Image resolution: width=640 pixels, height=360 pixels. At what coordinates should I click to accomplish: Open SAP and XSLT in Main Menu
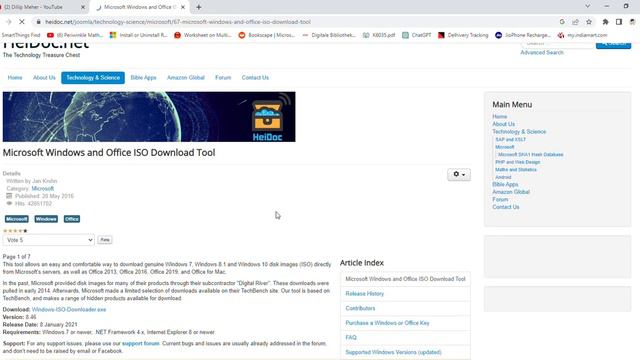click(x=511, y=140)
